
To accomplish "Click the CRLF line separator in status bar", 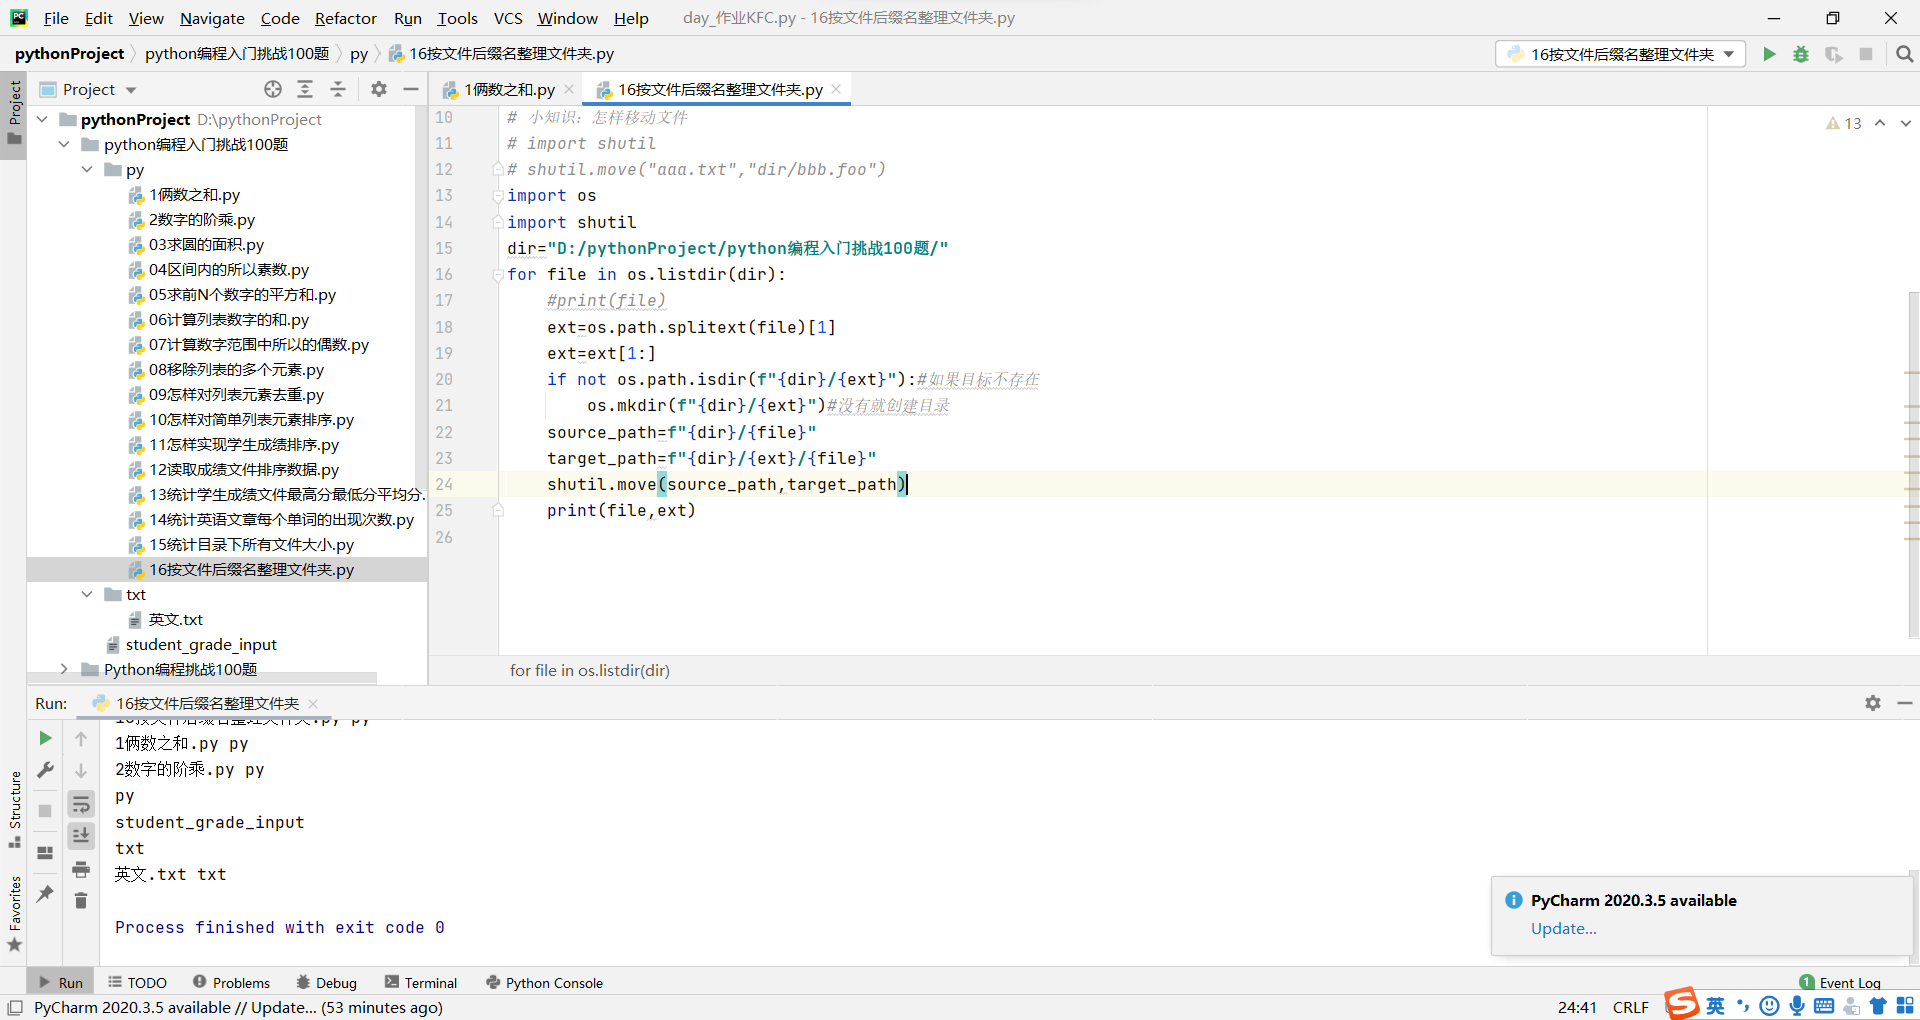I will [x=1631, y=1007].
